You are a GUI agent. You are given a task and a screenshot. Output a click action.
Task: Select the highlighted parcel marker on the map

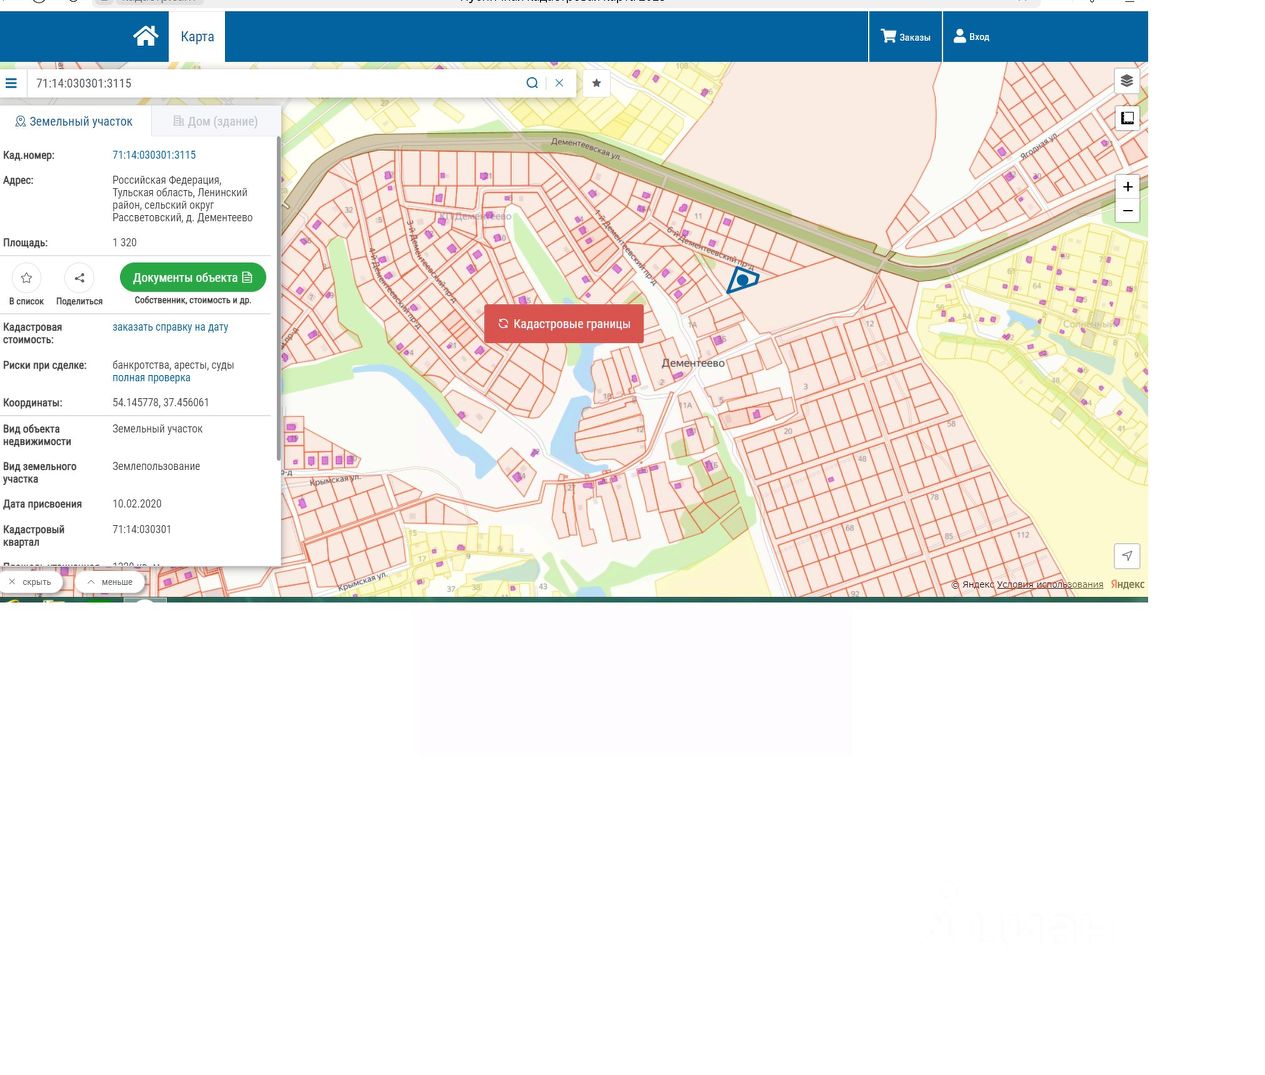(x=742, y=280)
